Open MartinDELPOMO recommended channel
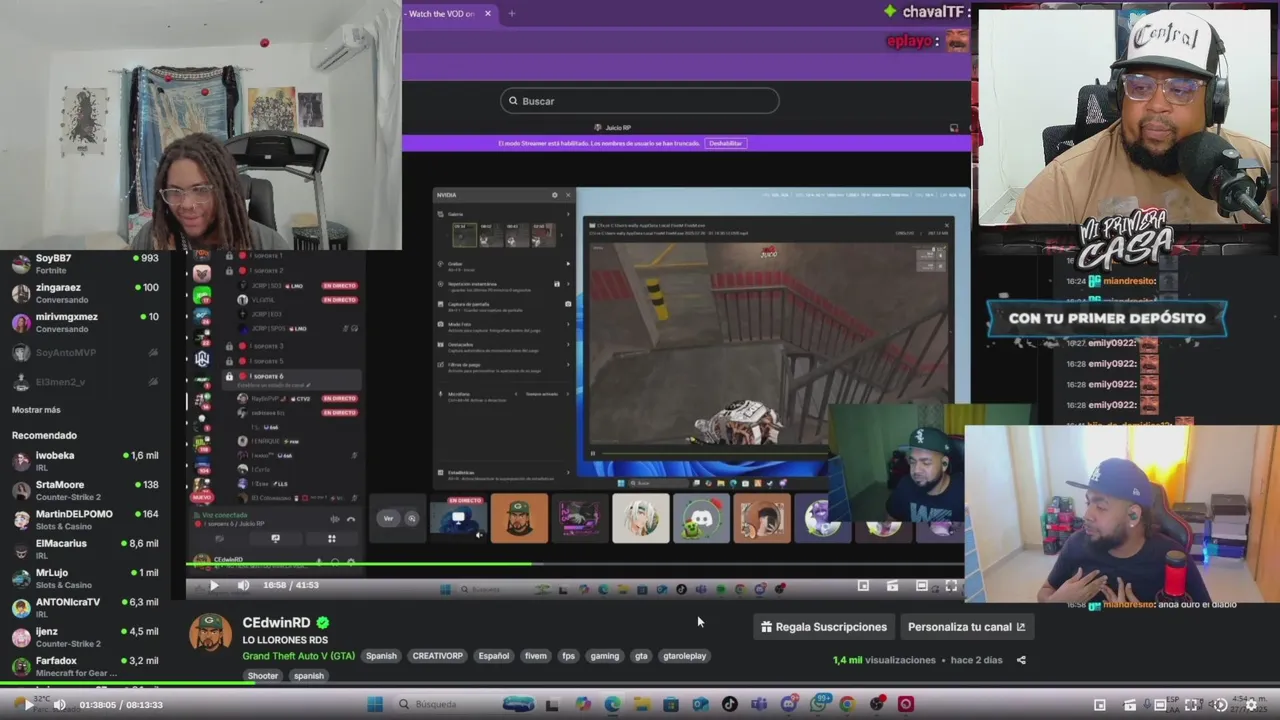 tap(85, 520)
